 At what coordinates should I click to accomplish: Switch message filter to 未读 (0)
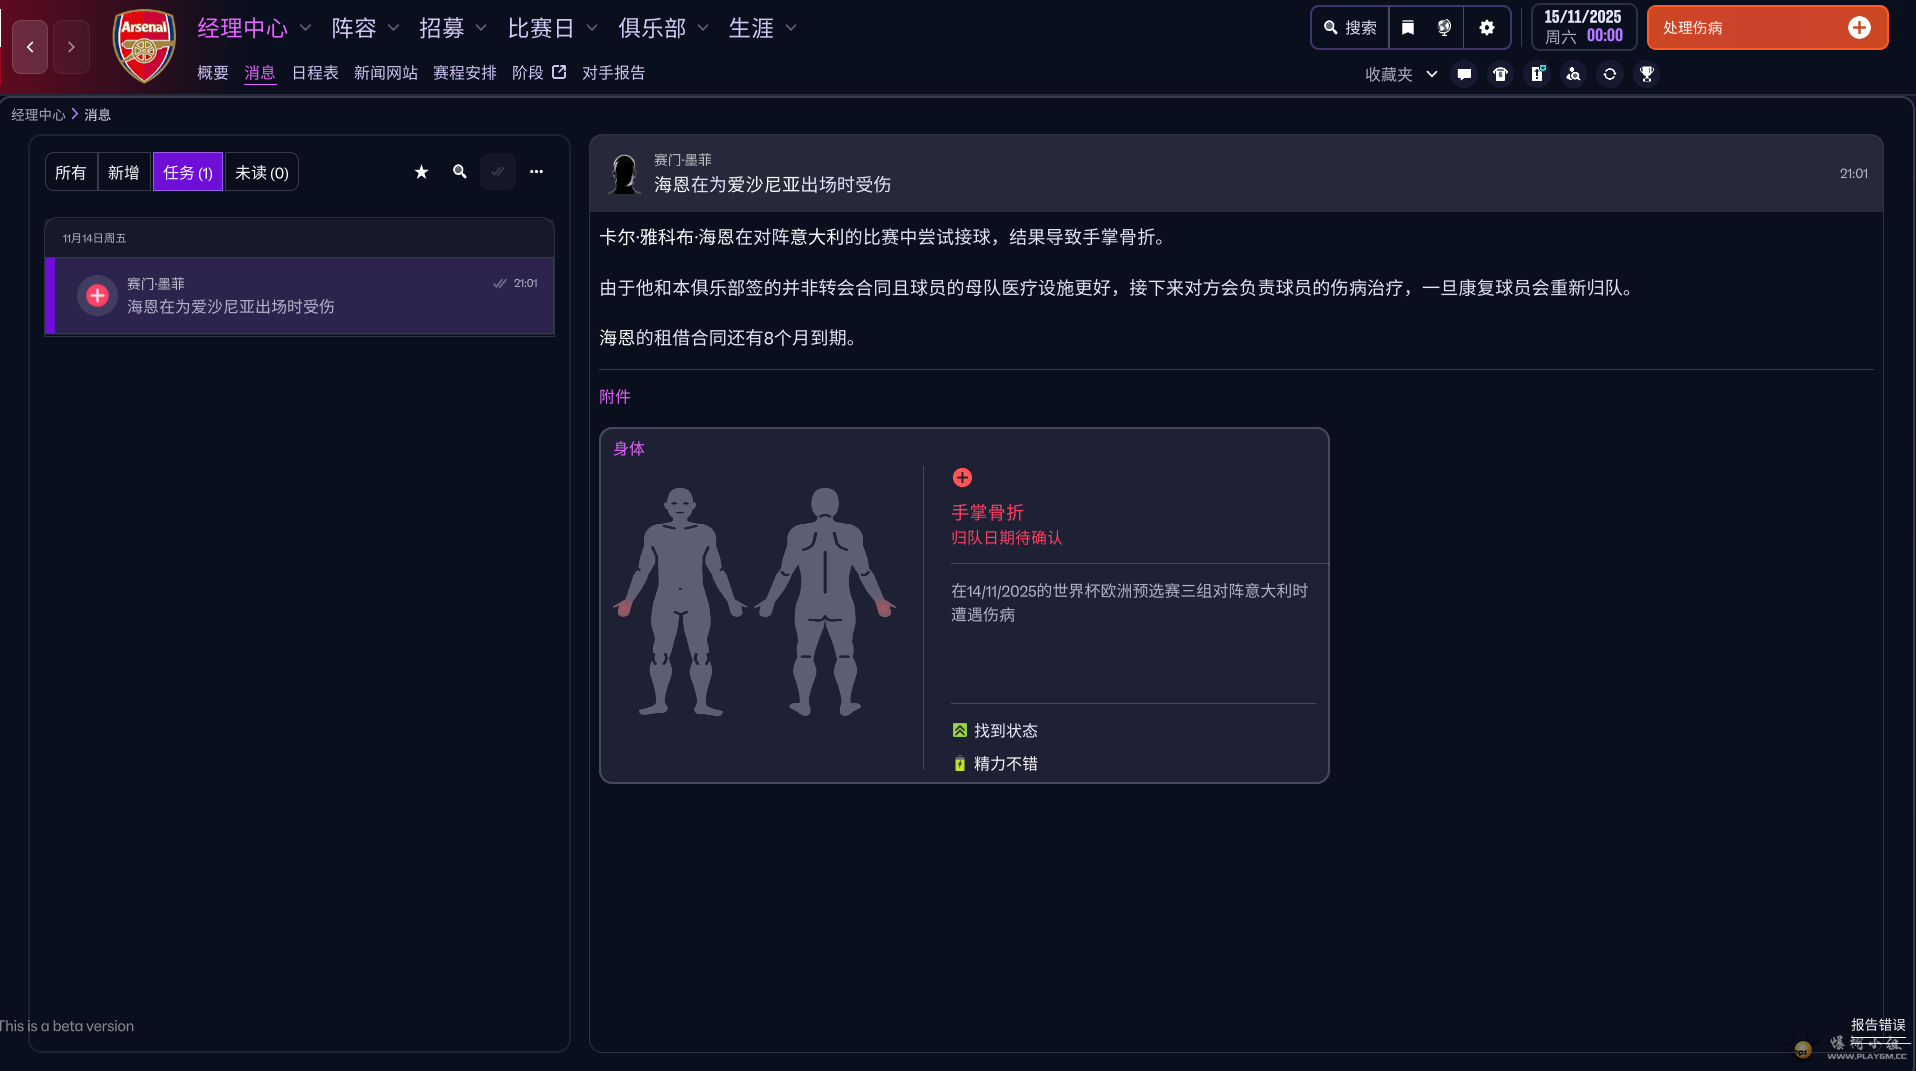coord(261,171)
